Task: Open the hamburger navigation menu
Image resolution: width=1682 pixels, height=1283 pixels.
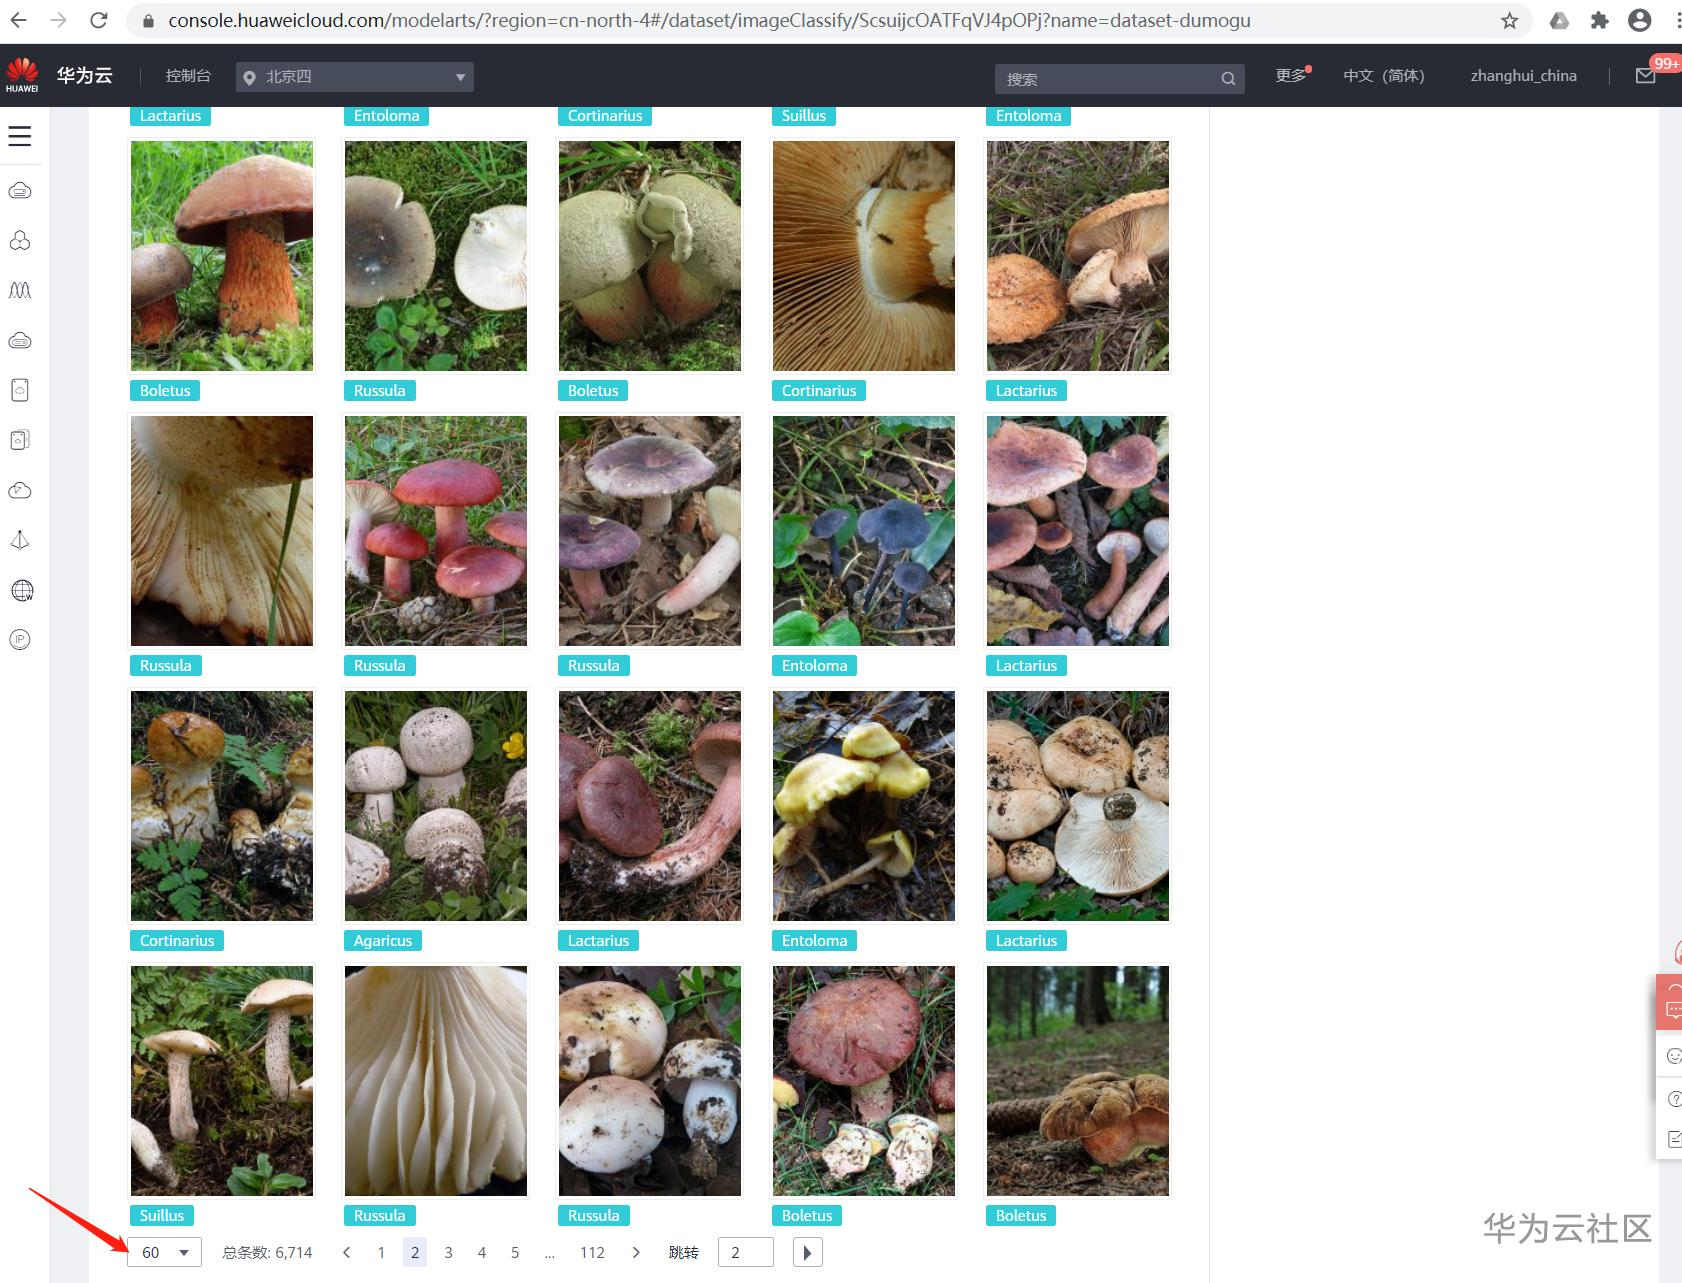Action: click(20, 136)
